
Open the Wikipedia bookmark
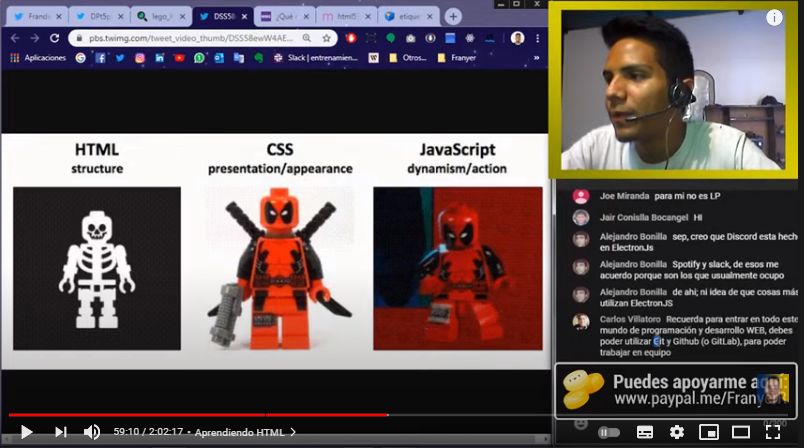point(373,58)
